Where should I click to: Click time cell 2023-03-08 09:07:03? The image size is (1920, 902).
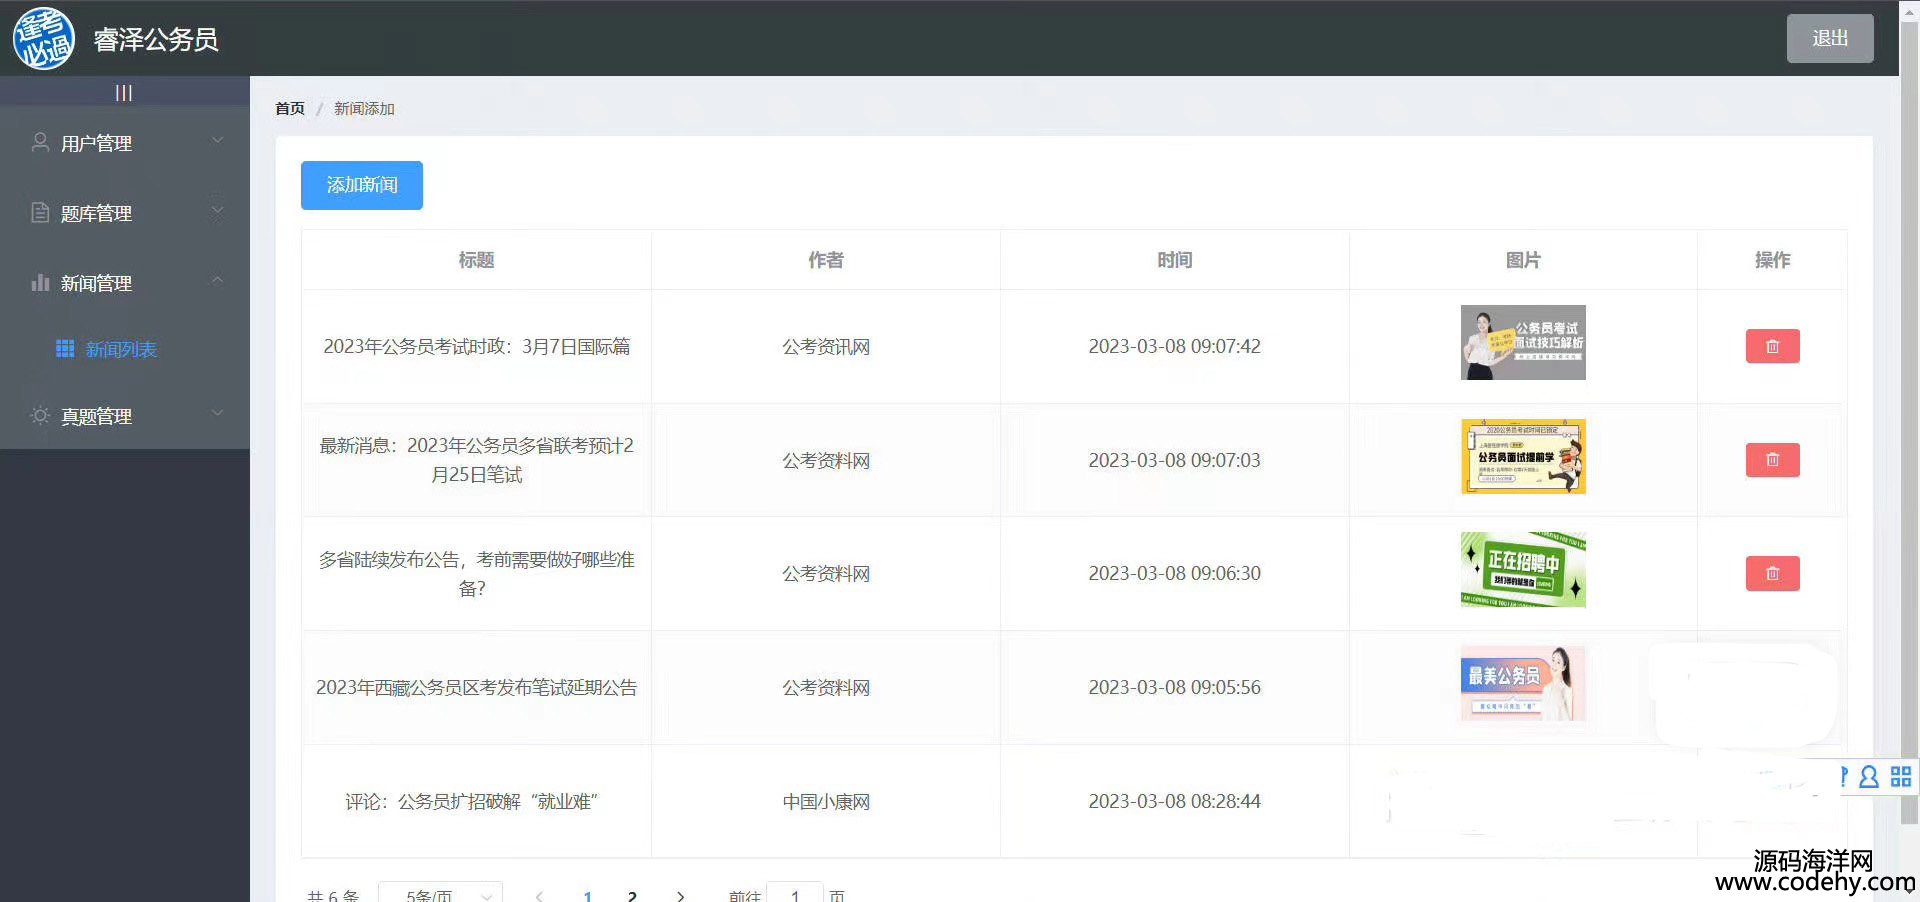pos(1174,460)
